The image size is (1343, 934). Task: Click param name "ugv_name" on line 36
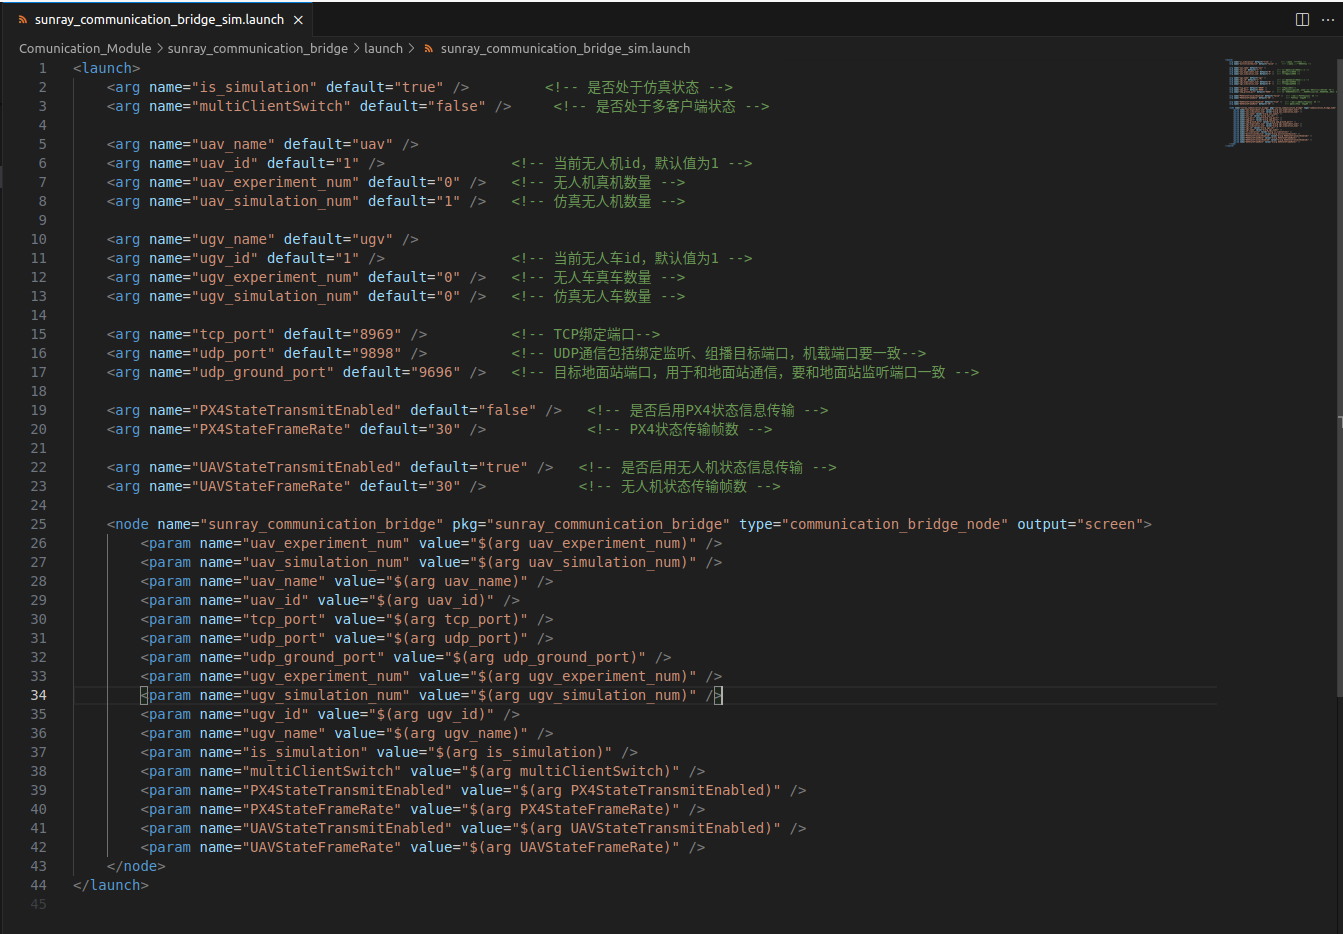pos(284,733)
